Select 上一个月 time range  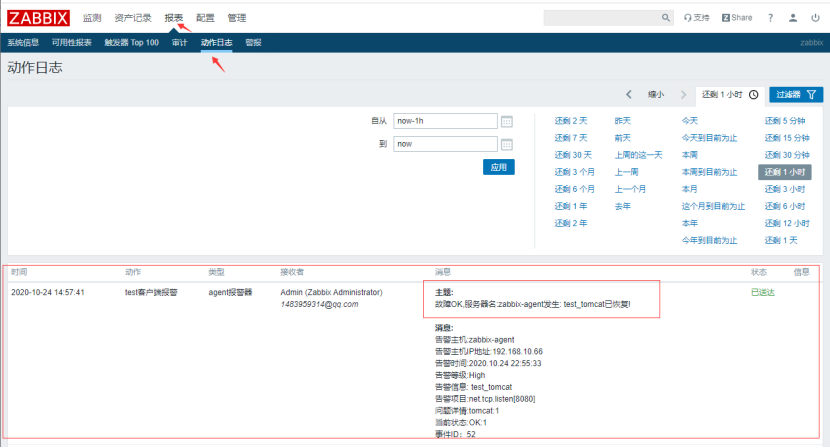point(630,189)
